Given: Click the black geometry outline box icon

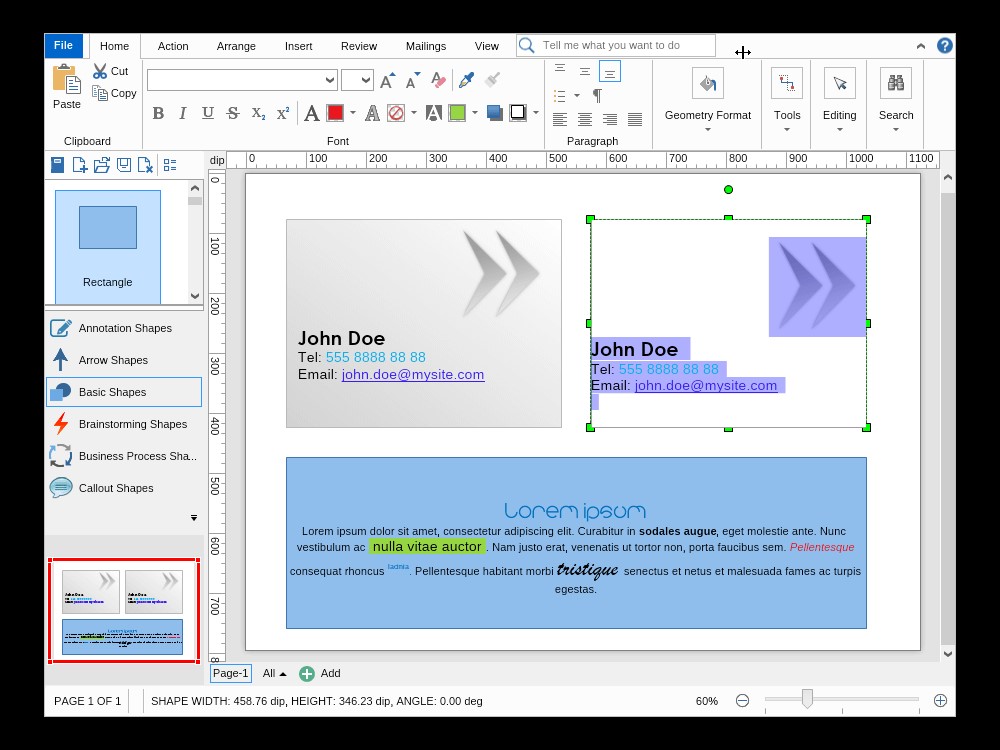Looking at the screenshot, I should point(518,113).
